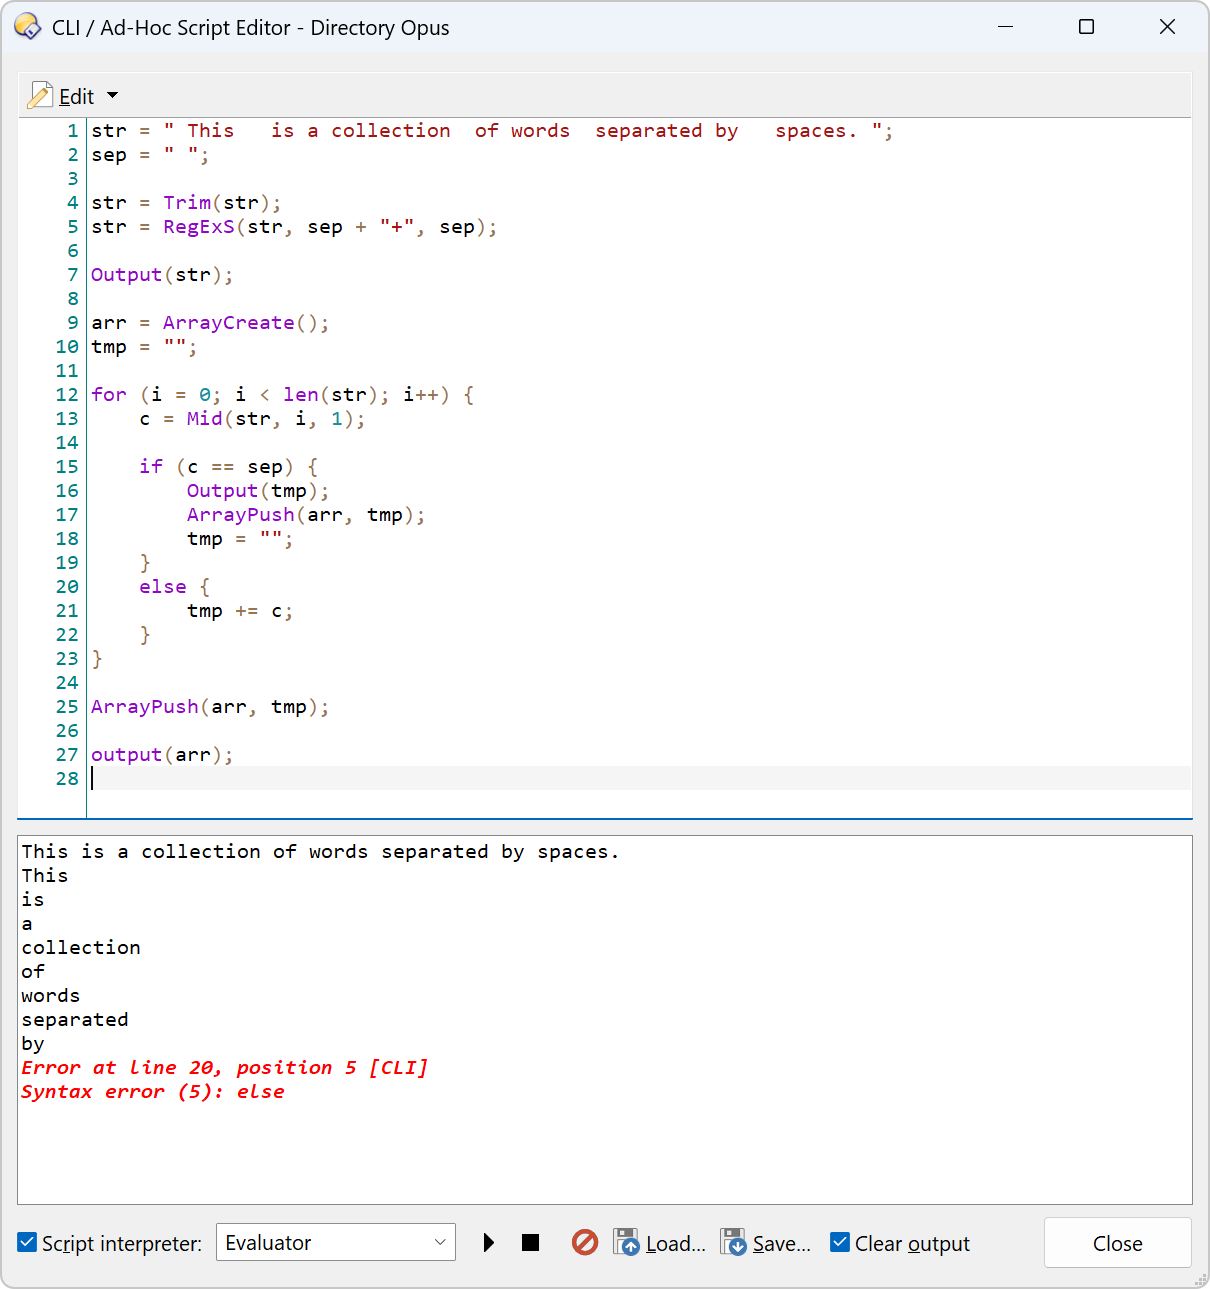Image resolution: width=1210 pixels, height=1289 pixels.
Task: Click the Load script disk icon
Action: coord(627,1243)
